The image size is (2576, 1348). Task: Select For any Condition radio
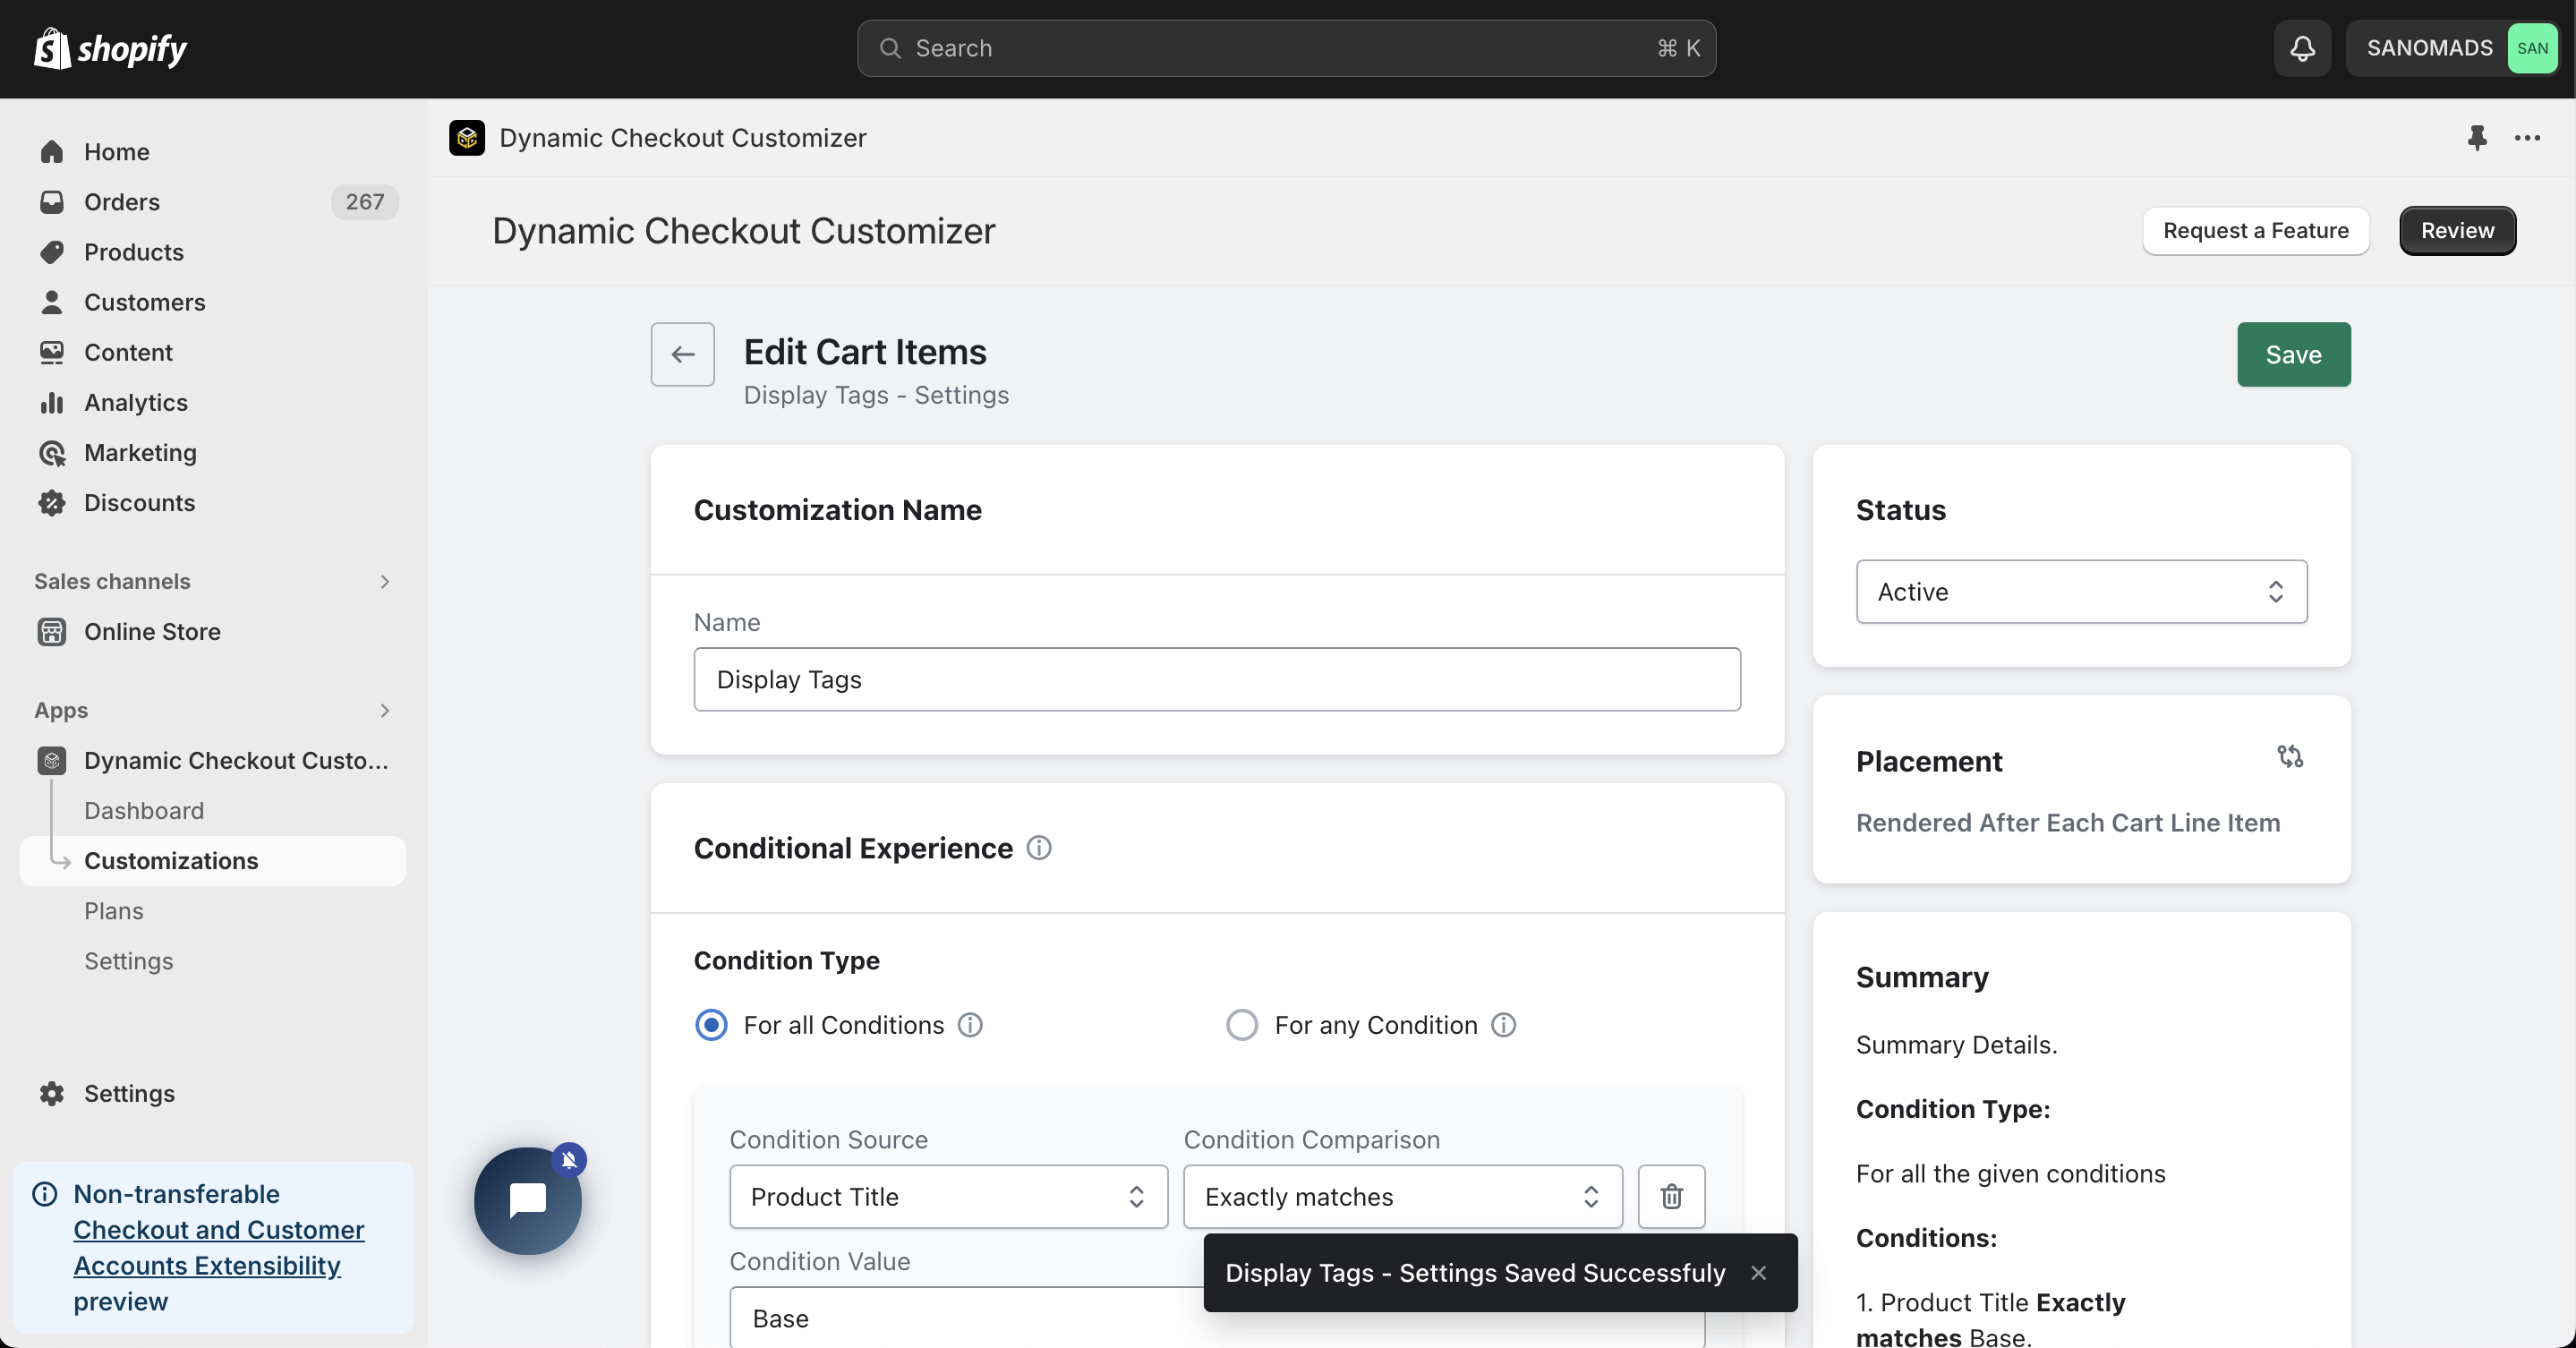coord(1241,1025)
